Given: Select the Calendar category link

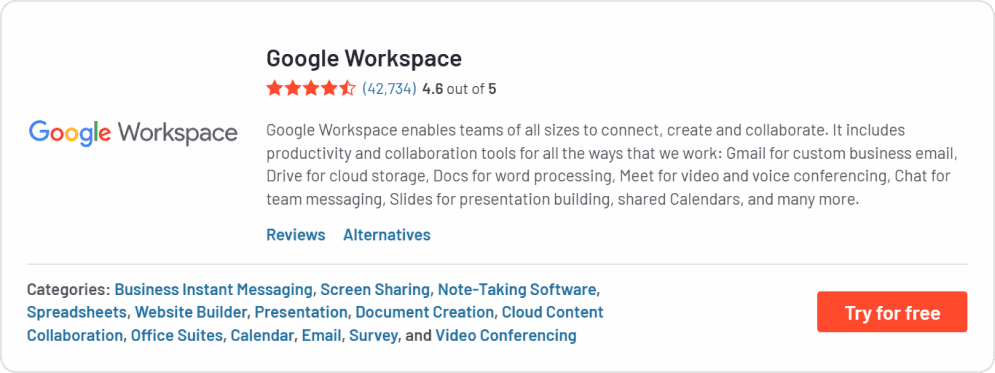Looking at the screenshot, I should [263, 335].
